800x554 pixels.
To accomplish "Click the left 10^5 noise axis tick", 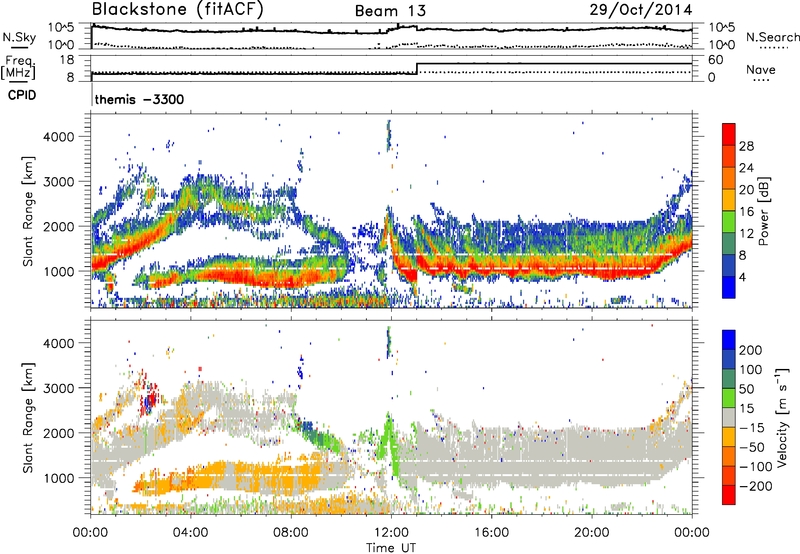I will pyautogui.click(x=61, y=28).
